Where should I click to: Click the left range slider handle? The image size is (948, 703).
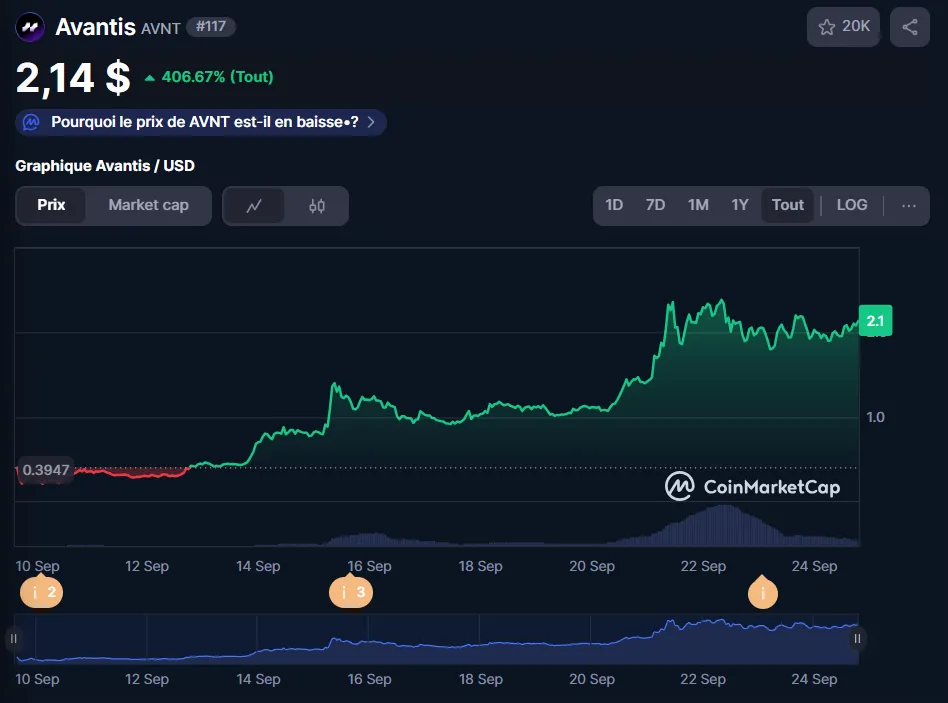14,638
